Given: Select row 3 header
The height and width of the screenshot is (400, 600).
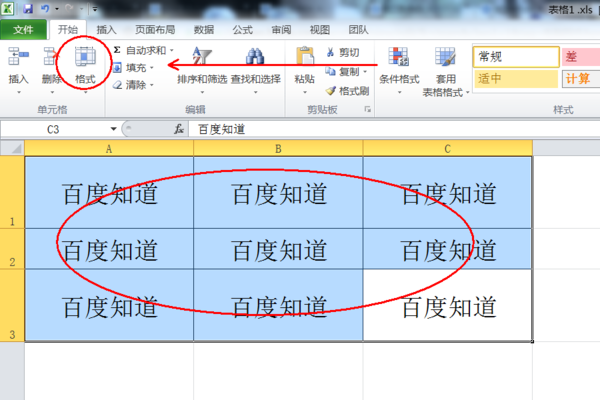Looking at the screenshot, I should (12, 305).
